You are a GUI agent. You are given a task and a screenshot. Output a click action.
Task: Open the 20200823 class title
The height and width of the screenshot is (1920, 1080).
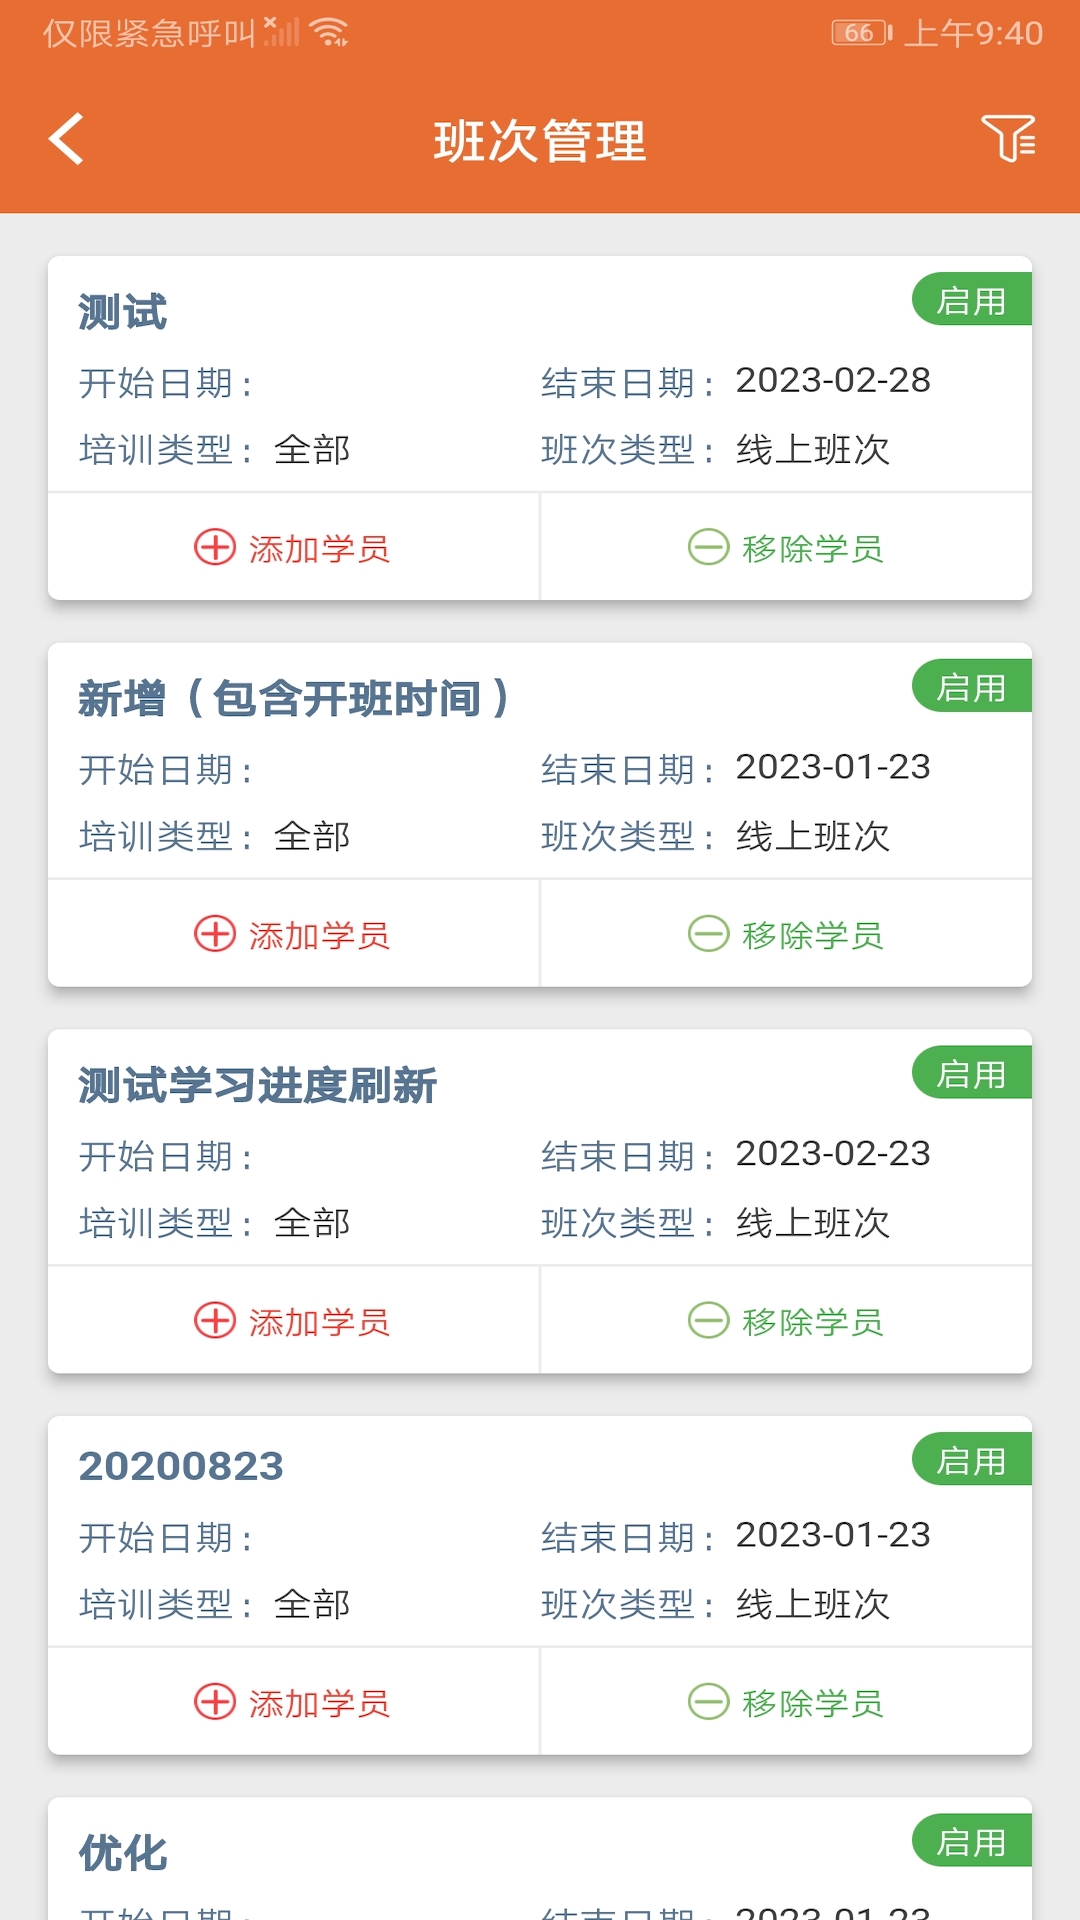pyautogui.click(x=181, y=1466)
